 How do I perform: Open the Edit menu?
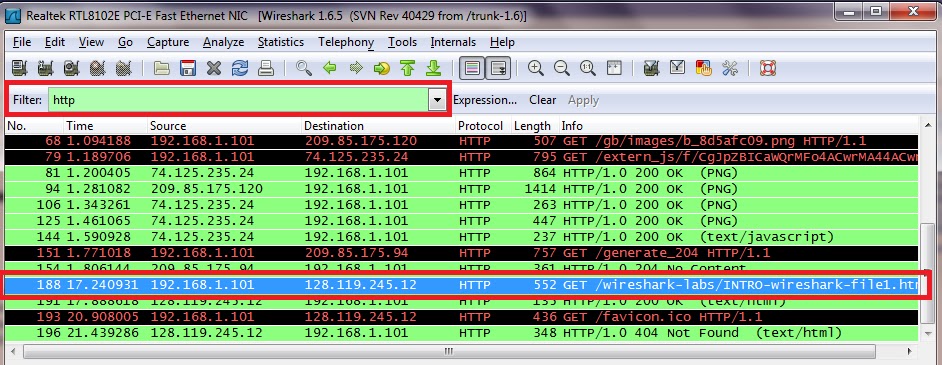[55, 42]
